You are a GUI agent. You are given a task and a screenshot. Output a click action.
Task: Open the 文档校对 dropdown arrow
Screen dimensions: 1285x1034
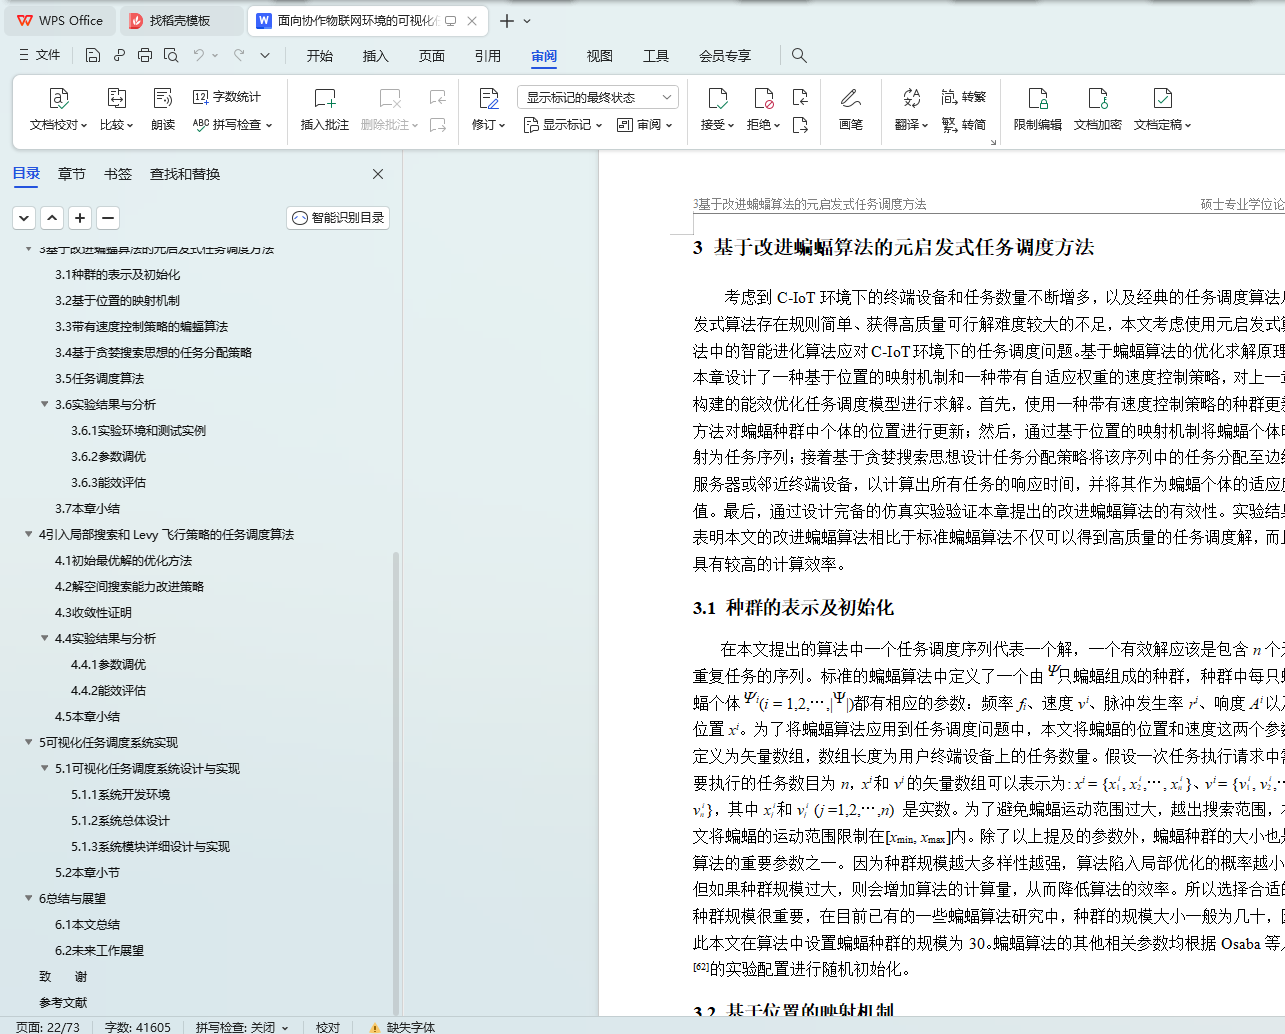[x=84, y=126]
